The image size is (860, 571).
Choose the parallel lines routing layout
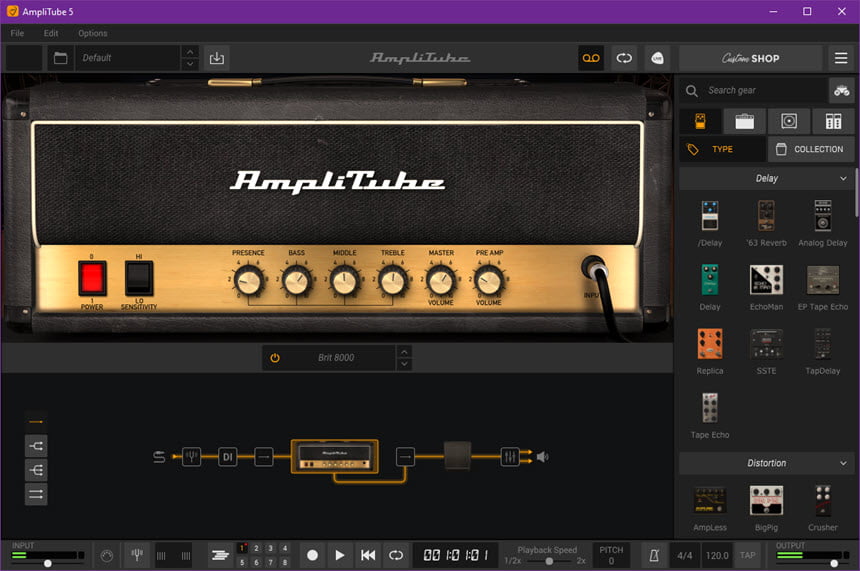pos(36,494)
